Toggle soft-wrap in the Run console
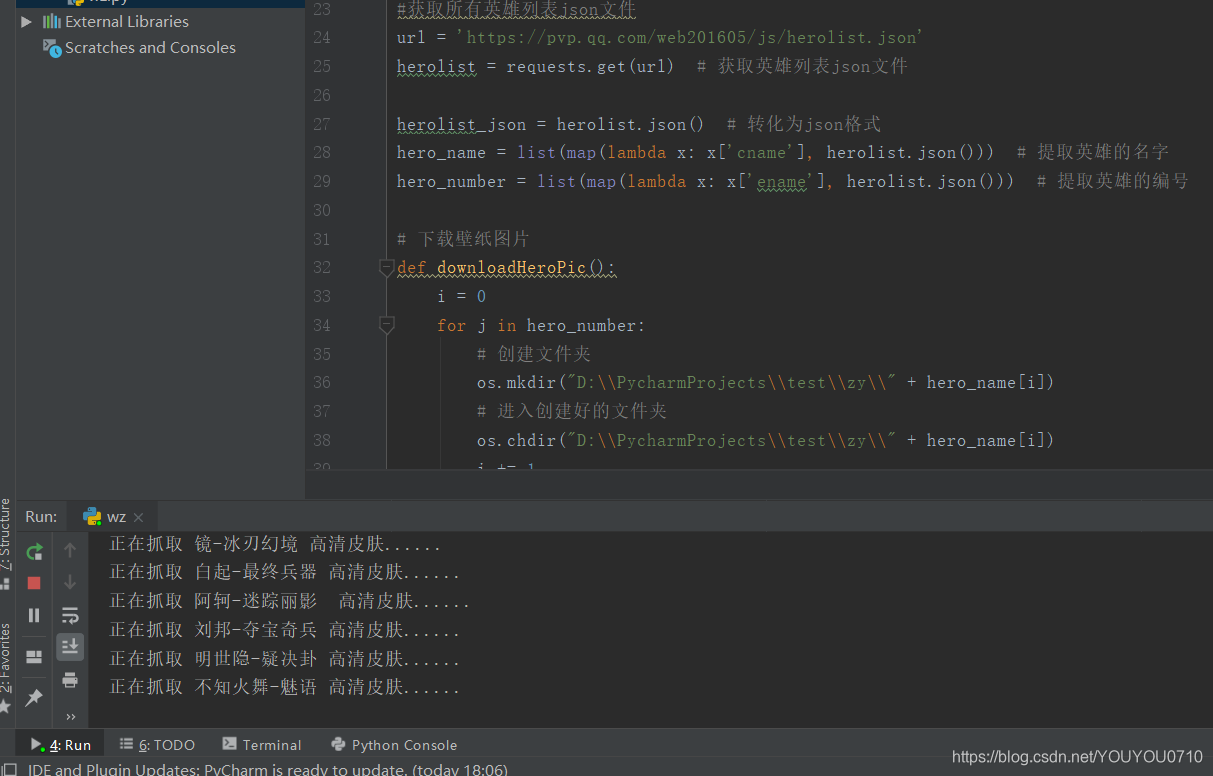The image size is (1213, 776). tap(70, 615)
